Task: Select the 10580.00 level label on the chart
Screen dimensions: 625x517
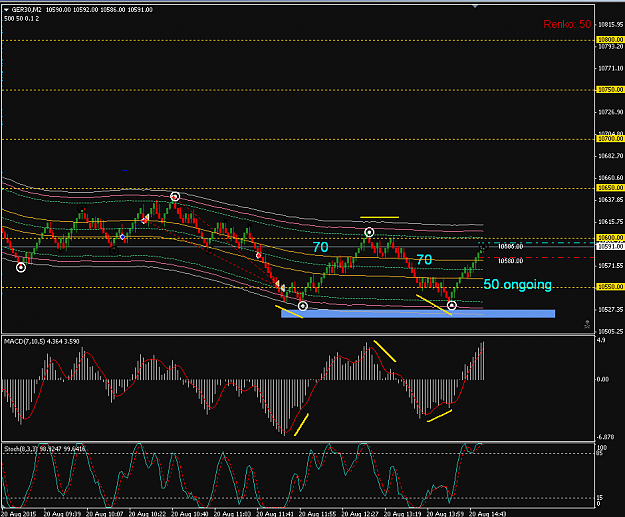Action: (511, 261)
